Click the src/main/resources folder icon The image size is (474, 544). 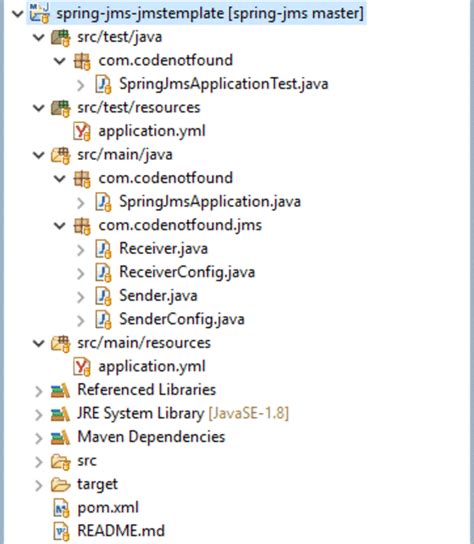point(60,344)
